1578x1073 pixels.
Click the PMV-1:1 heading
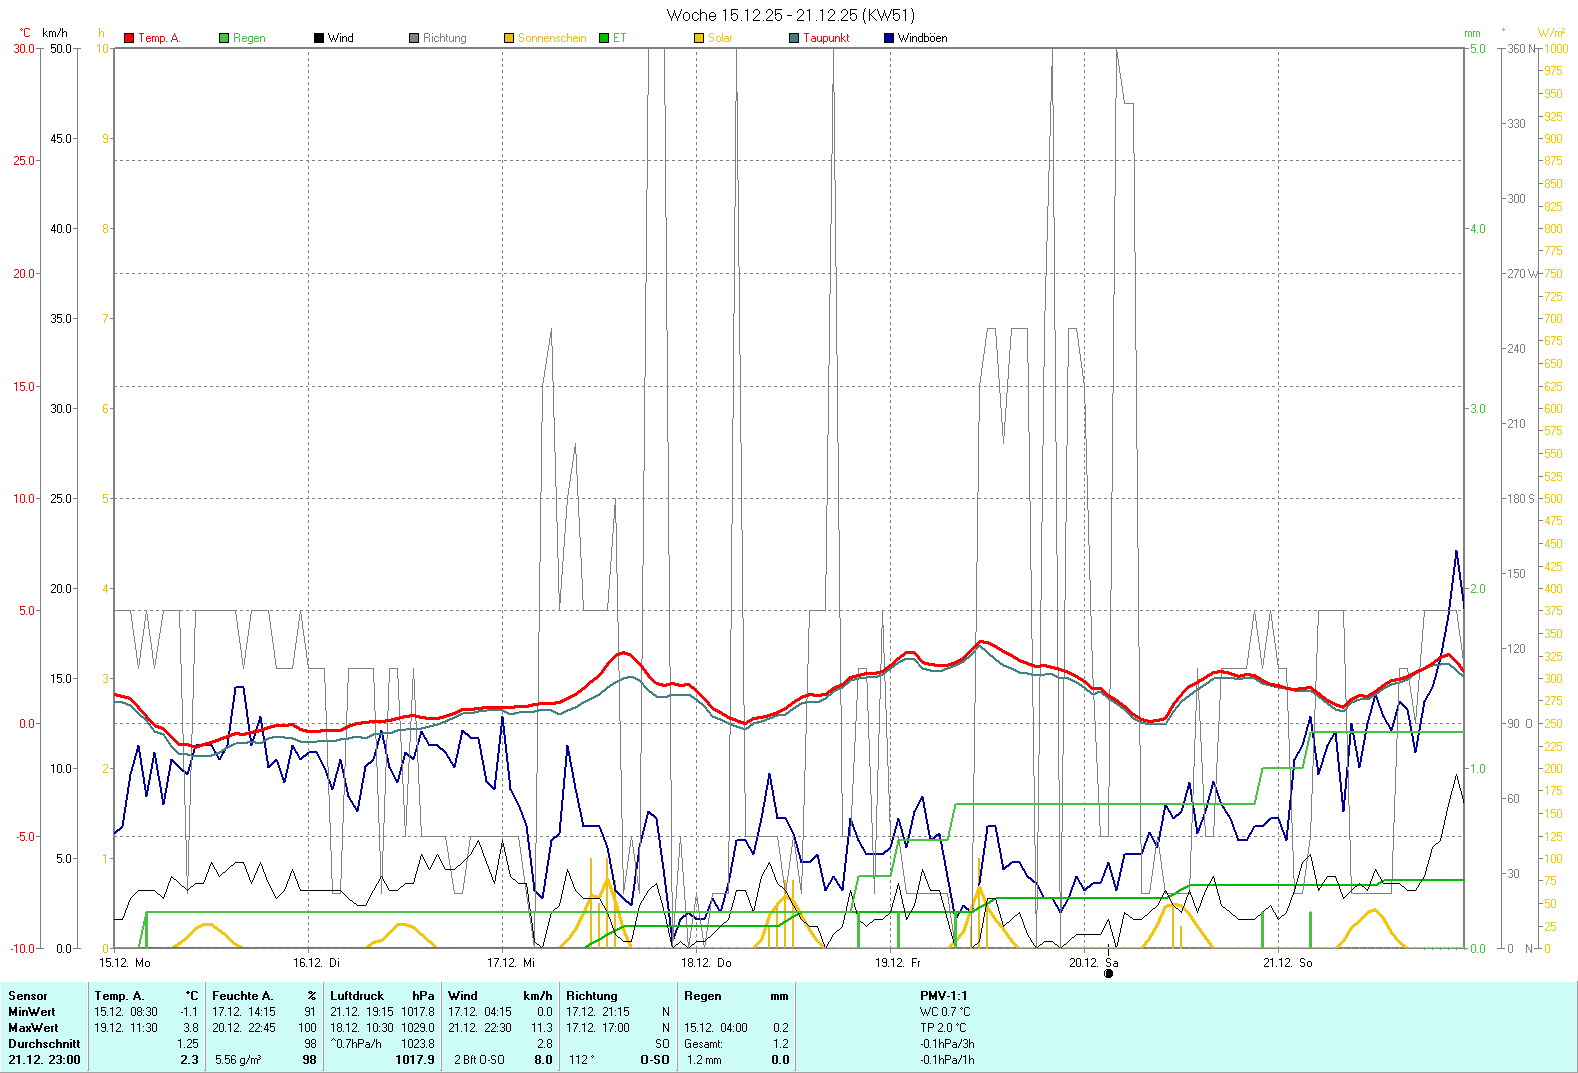[x=944, y=996]
